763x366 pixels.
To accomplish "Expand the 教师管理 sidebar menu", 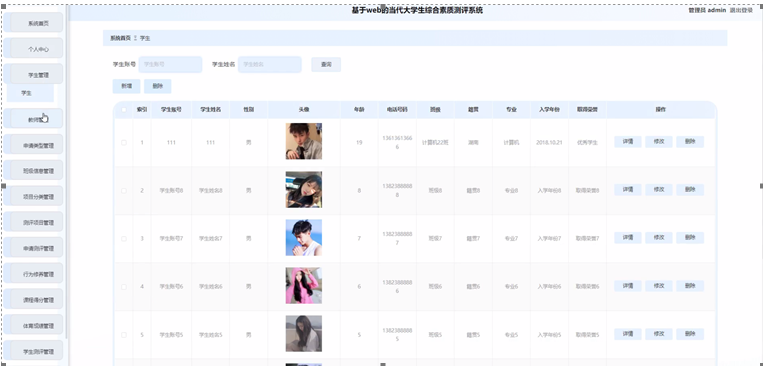I will tap(34, 119).
